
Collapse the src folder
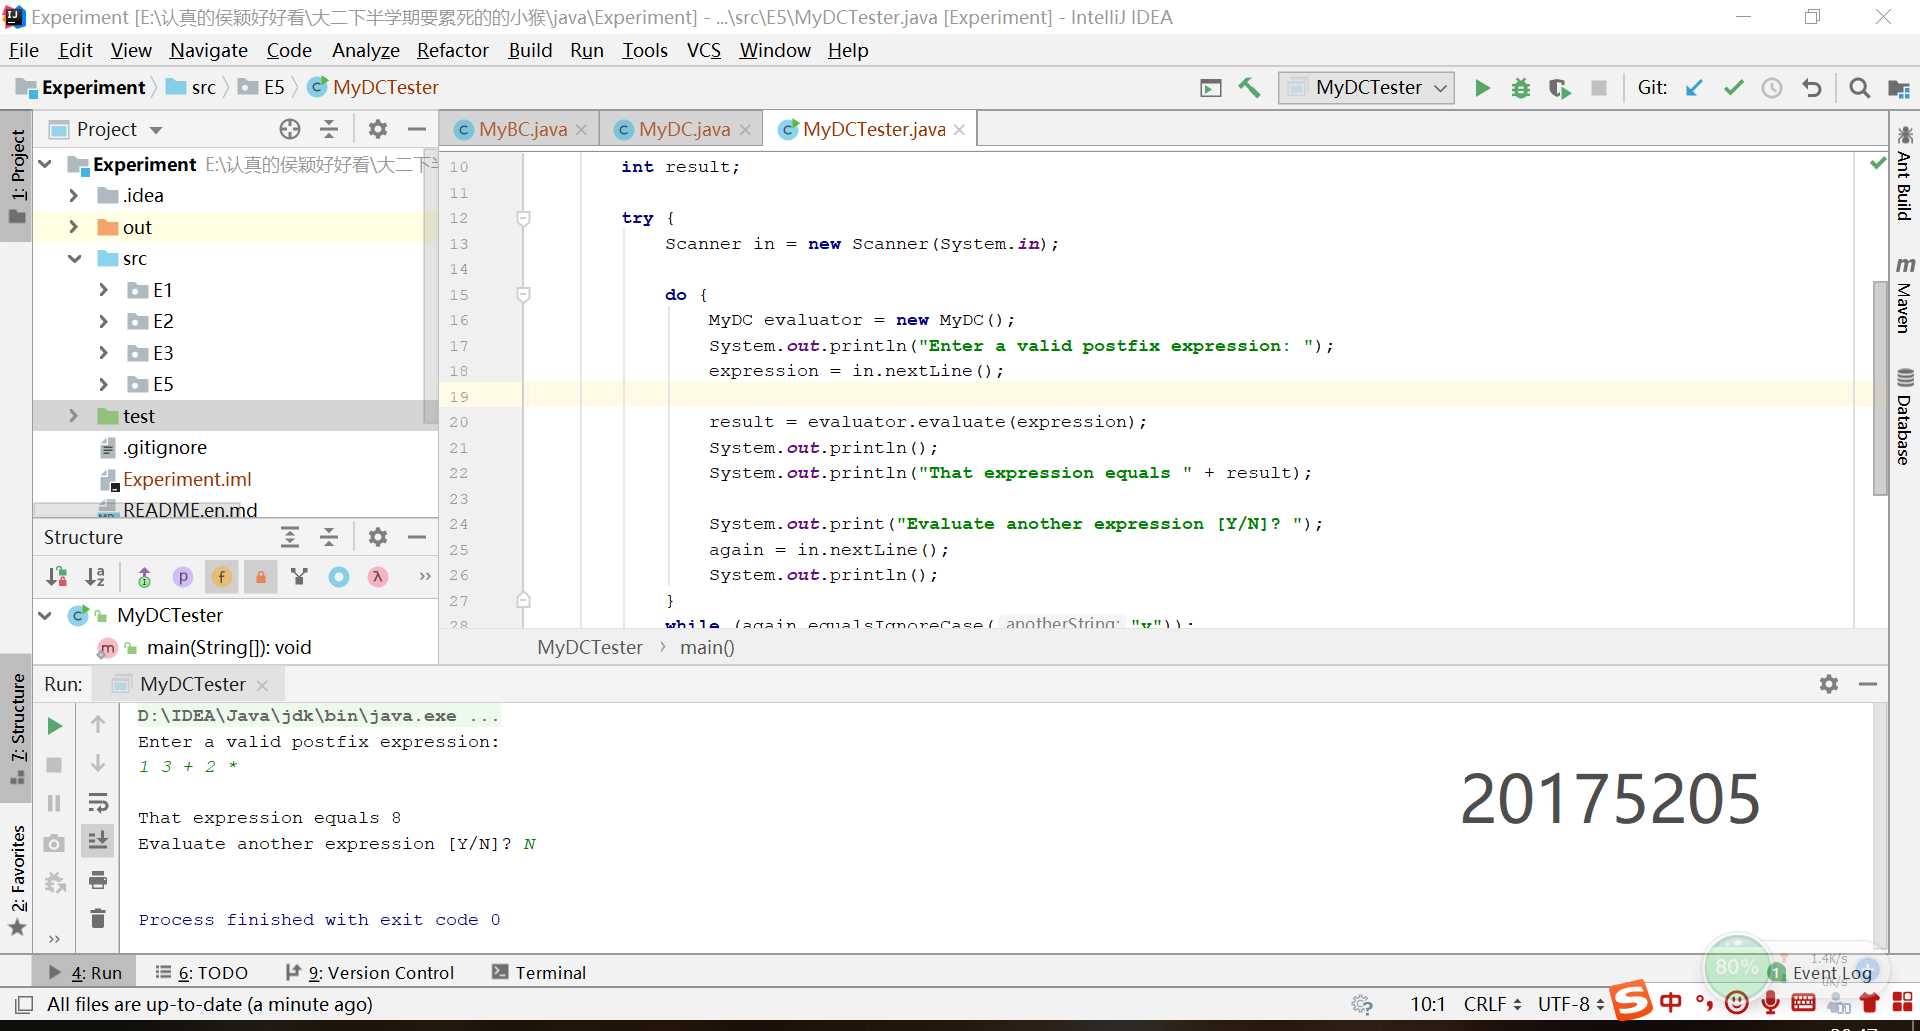tap(74, 259)
